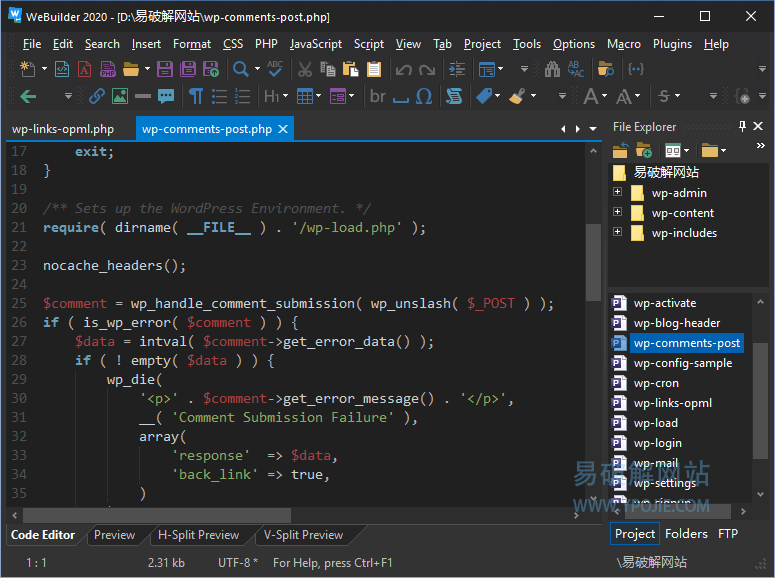This screenshot has height=578, width=775.
Task: Expand the wp-includes folder node
Action: tap(617, 233)
